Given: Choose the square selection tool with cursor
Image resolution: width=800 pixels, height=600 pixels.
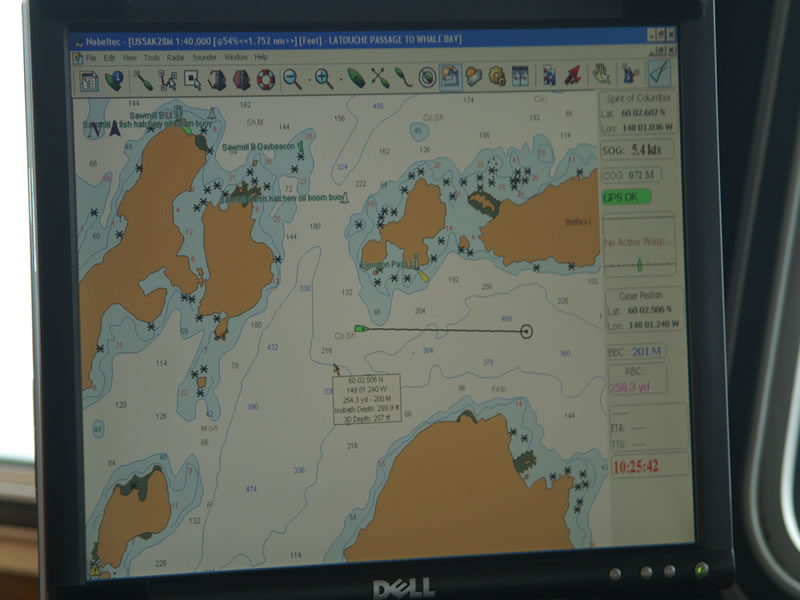Looking at the screenshot, I should 192,81.
